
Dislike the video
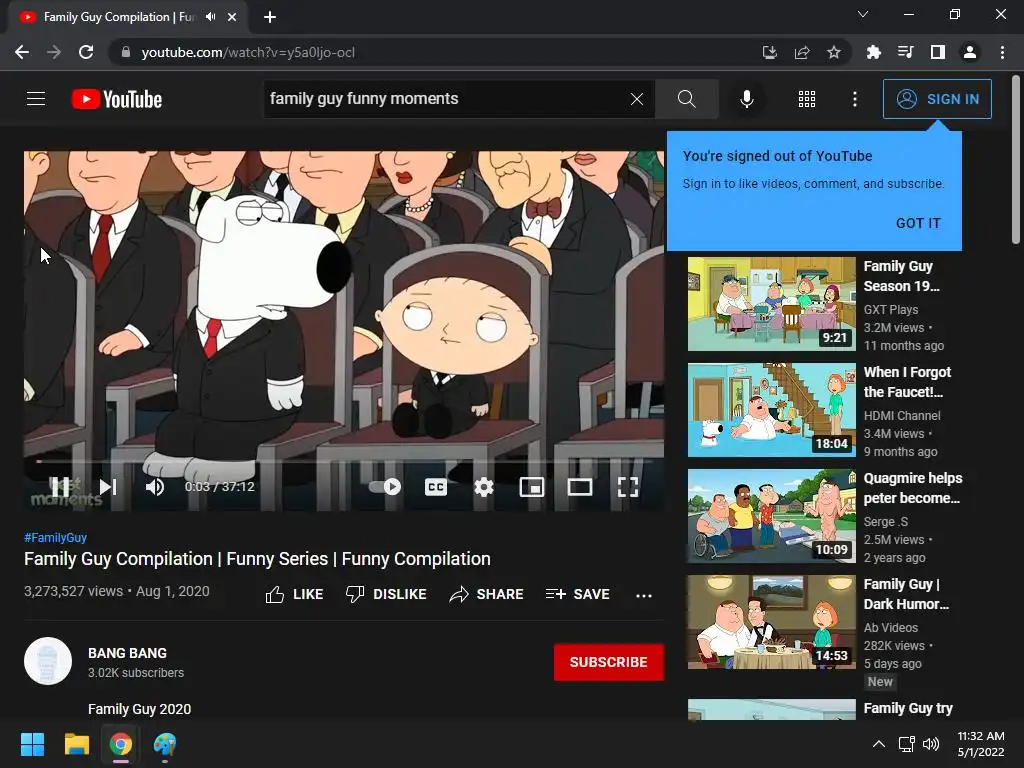[386, 594]
